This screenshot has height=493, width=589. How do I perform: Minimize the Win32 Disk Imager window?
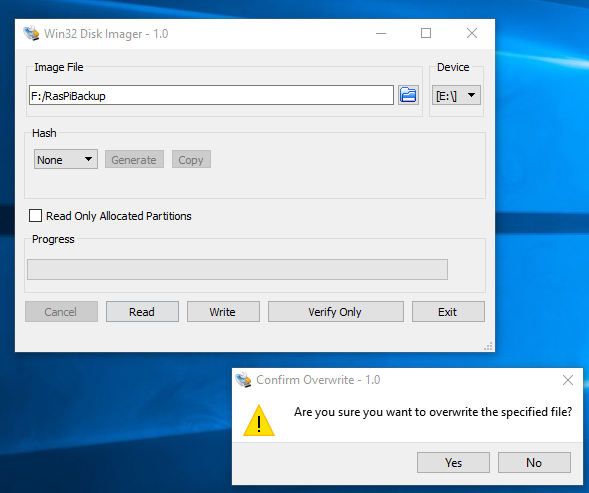381,33
